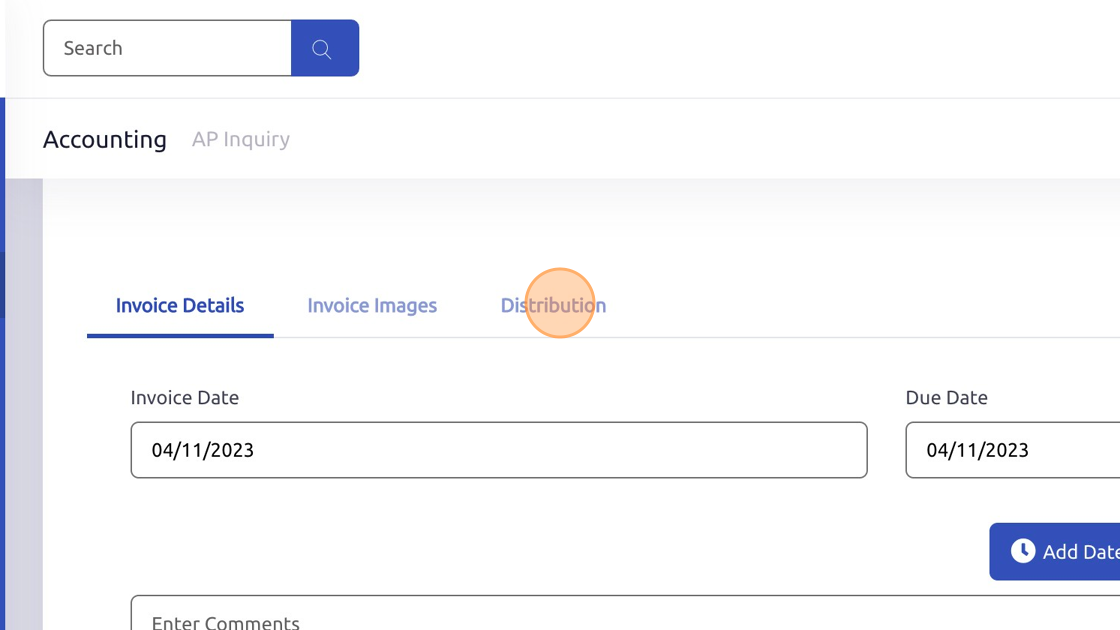Select the Invoice Details tab
The width and height of the screenshot is (1120, 630).
[x=180, y=306]
